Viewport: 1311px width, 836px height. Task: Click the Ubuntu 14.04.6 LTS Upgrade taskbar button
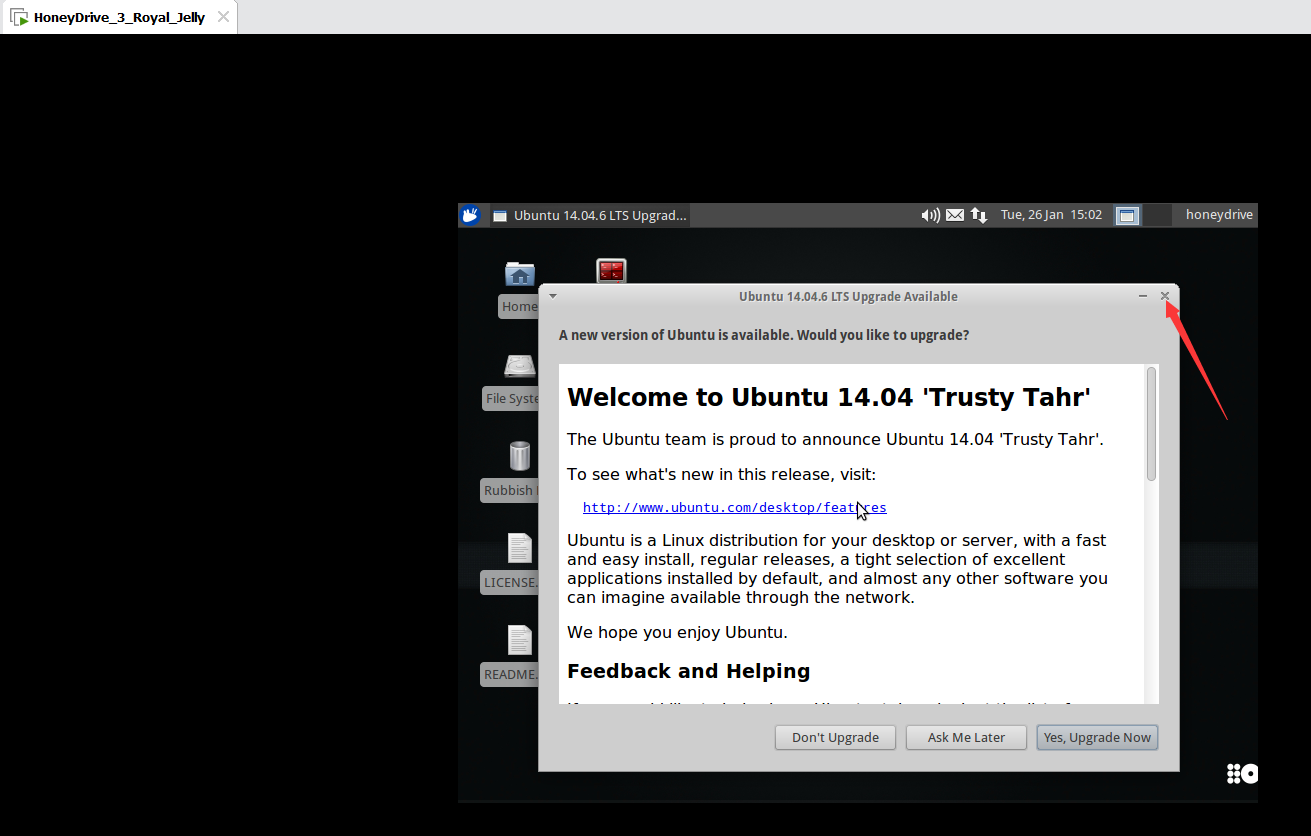pos(590,215)
